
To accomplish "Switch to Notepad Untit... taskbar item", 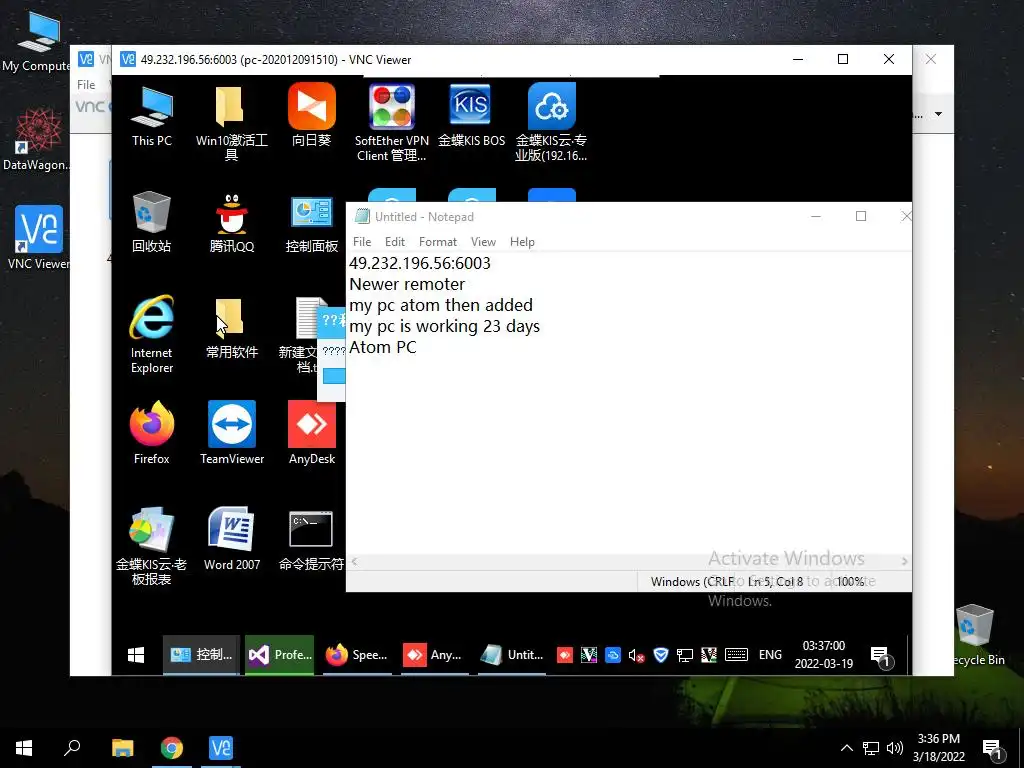I will click(x=512, y=655).
